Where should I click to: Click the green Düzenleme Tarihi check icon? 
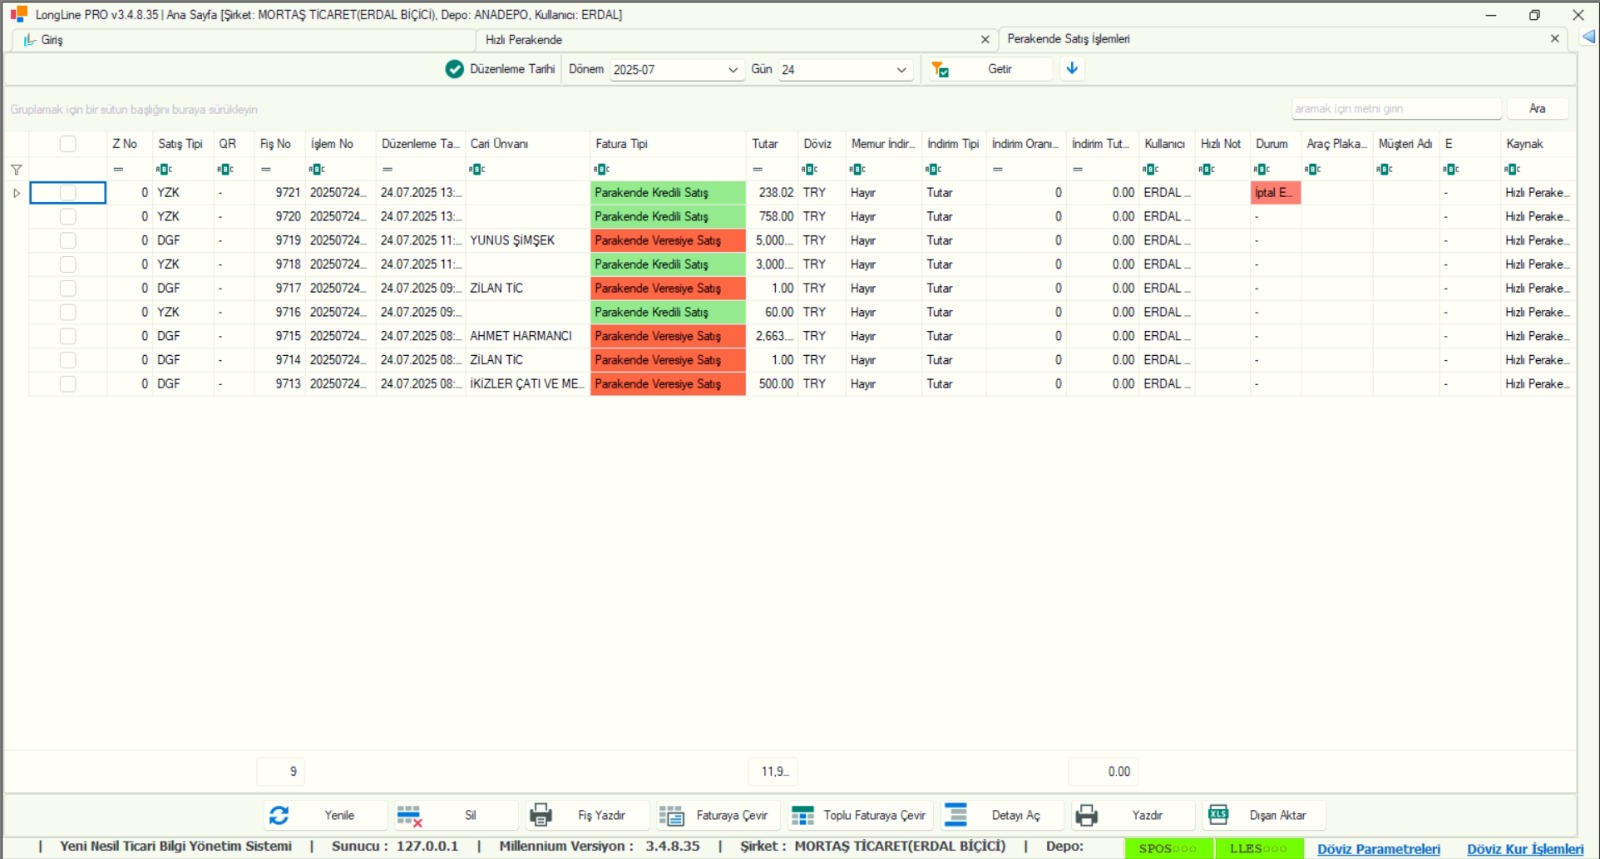[x=454, y=69]
